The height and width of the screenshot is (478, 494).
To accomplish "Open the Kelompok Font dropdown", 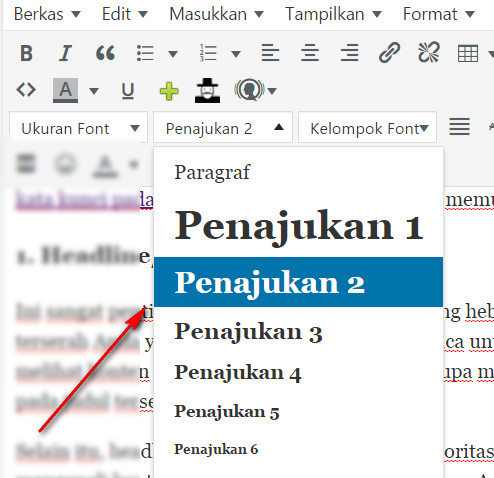I will [367, 128].
